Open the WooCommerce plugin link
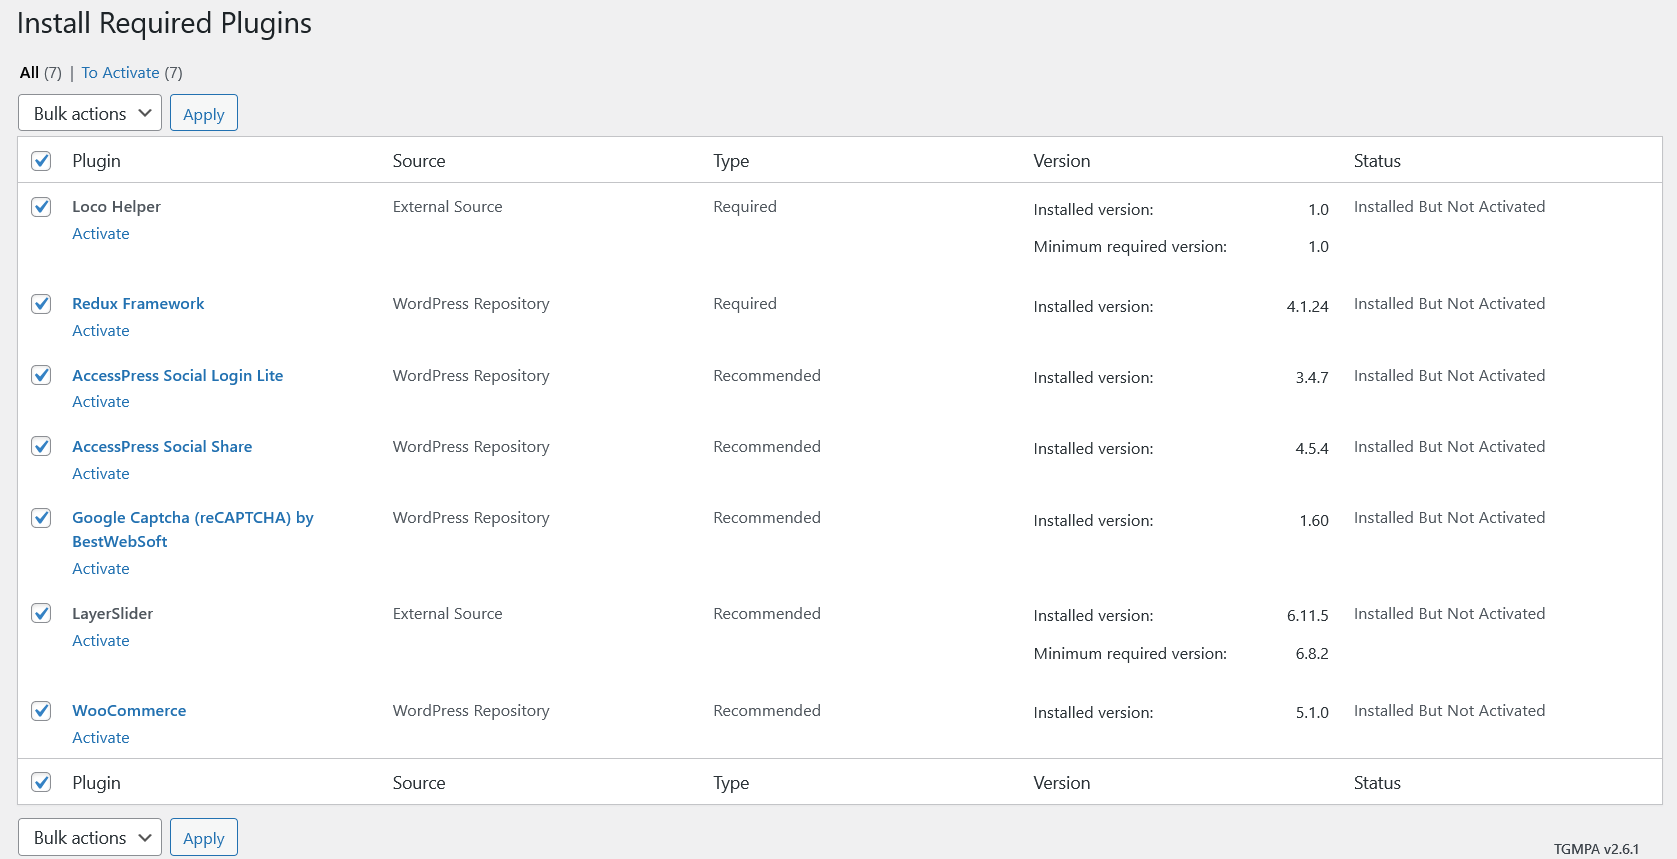This screenshot has width=1677, height=859. pos(129,711)
